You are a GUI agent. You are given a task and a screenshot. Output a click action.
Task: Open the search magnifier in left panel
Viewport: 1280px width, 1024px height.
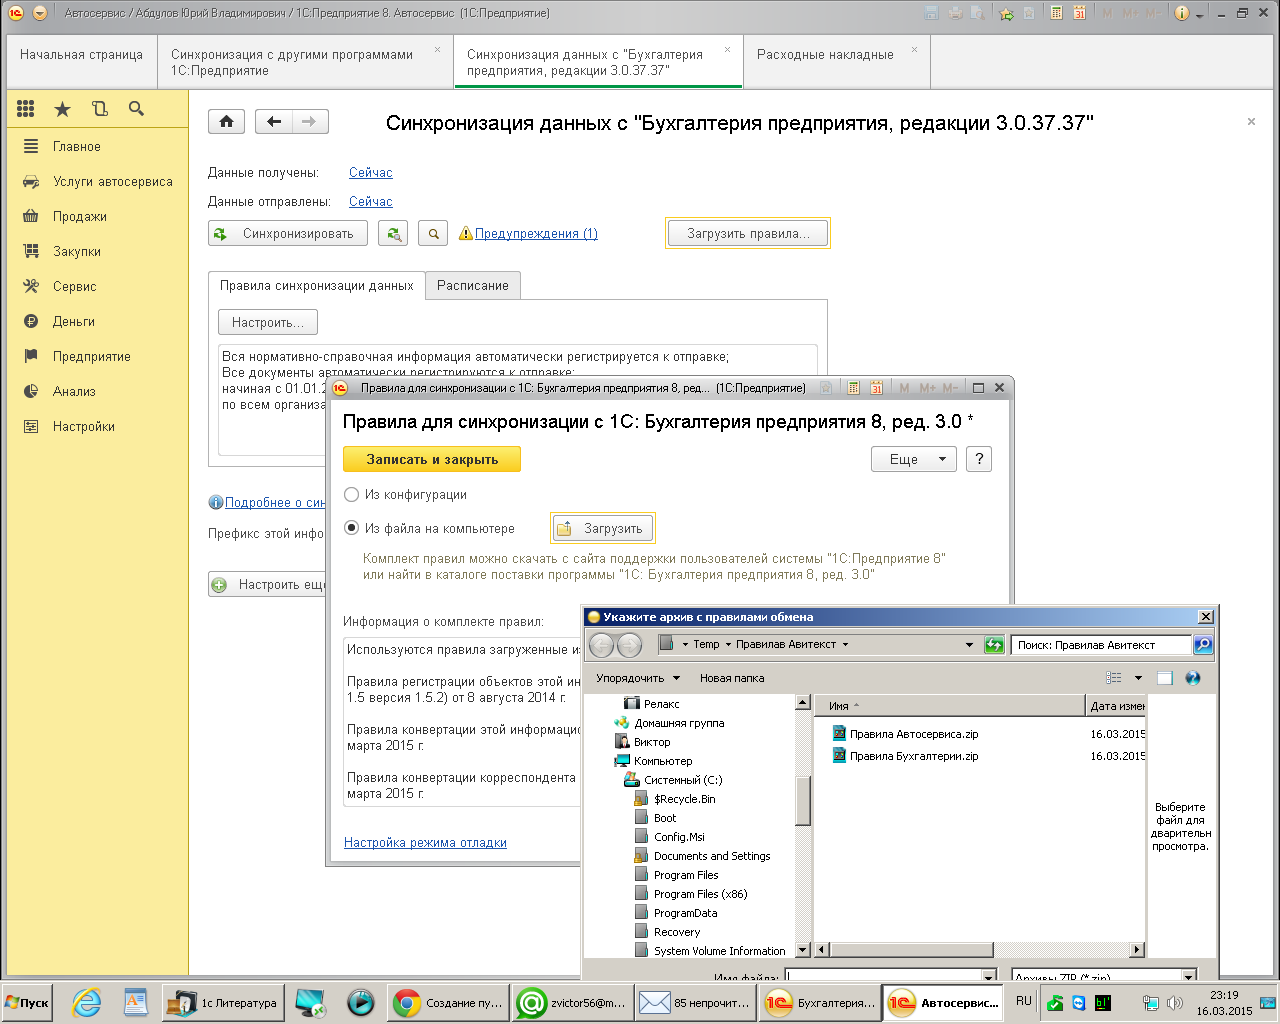137,109
